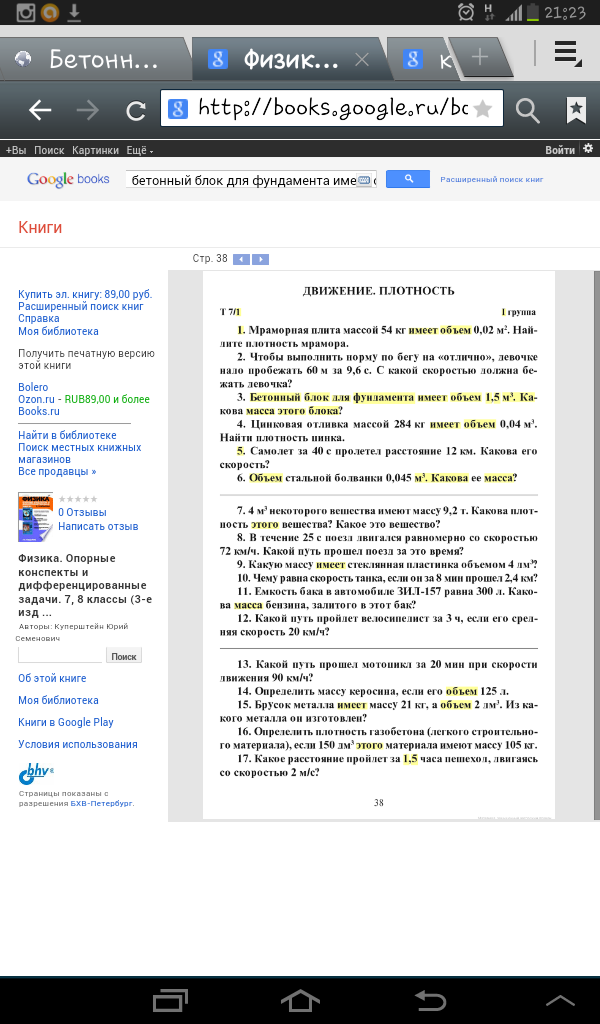Open Моя библиотека below Справка
The image size is (600, 1024).
coord(58,331)
